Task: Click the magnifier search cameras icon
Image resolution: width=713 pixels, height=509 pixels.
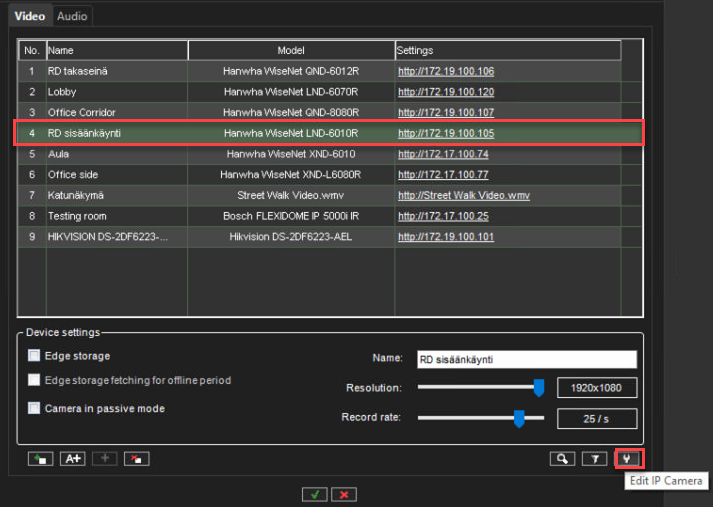Action: [564, 459]
